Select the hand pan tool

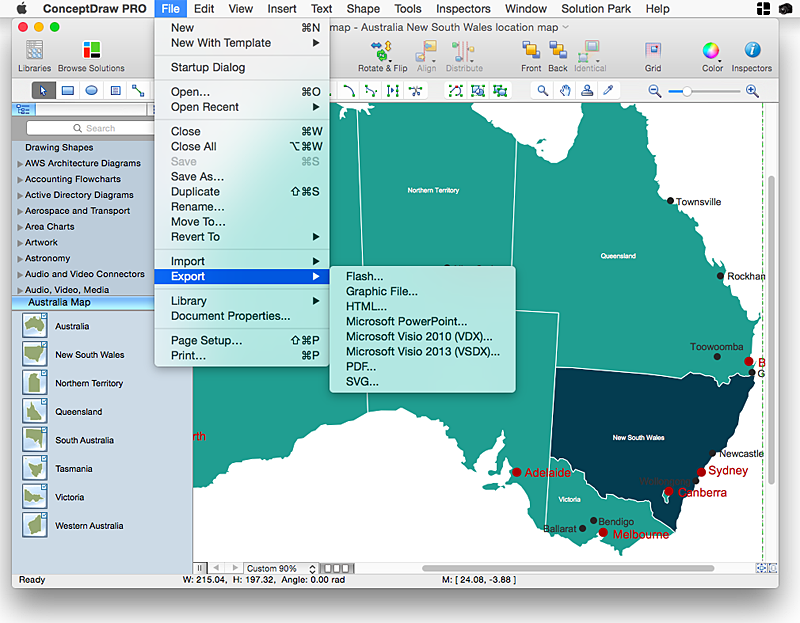[x=565, y=91]
